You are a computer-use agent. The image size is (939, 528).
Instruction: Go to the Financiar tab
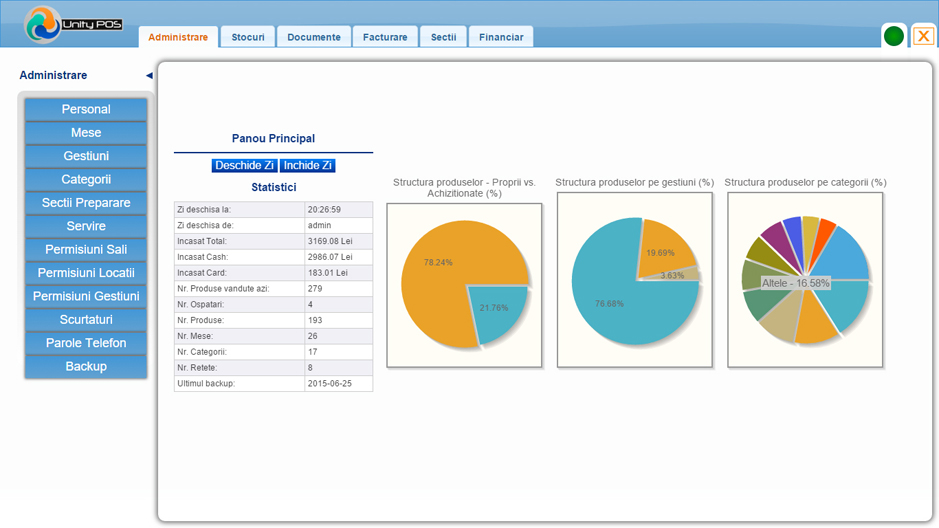coord(501,37)
